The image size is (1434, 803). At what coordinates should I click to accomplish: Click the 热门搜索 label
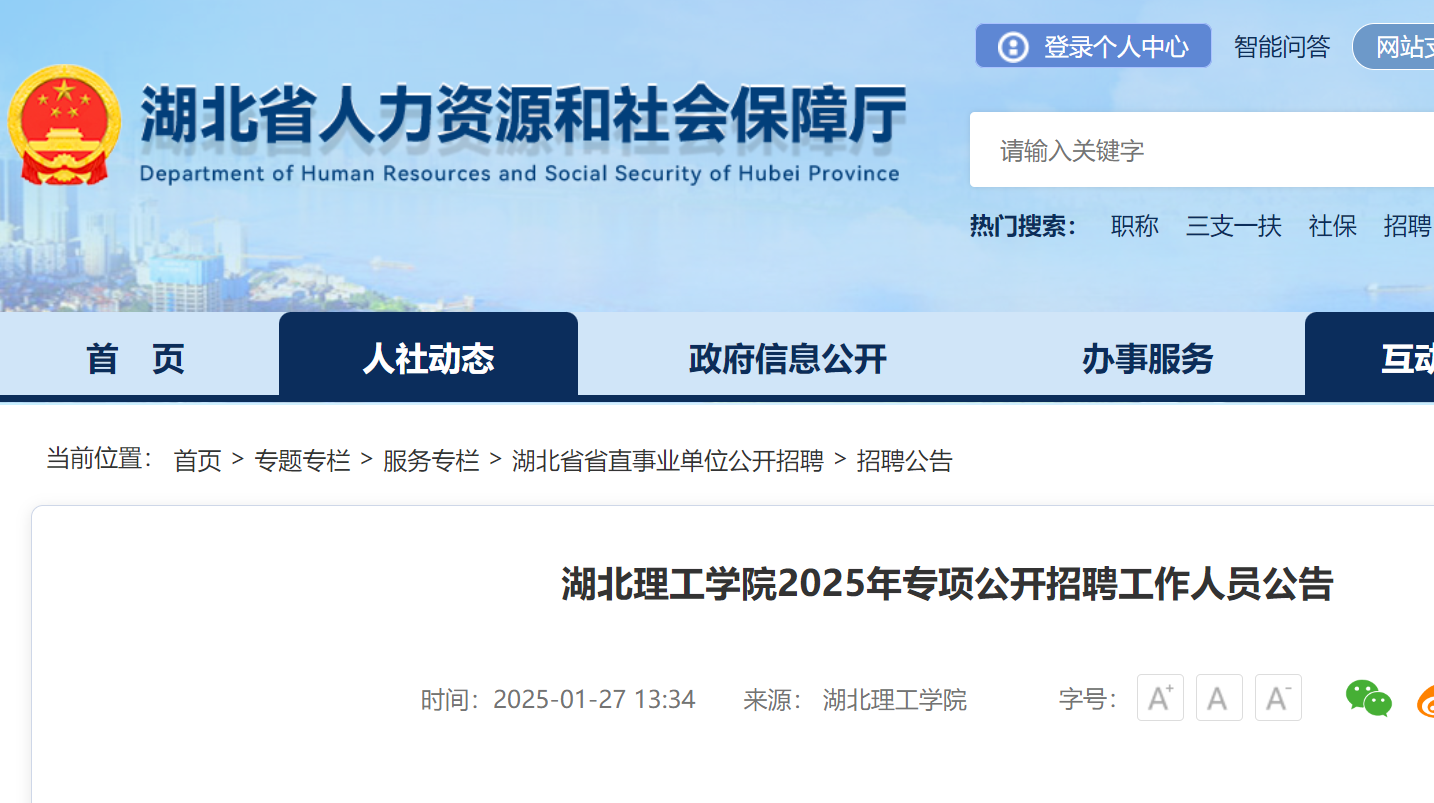[x=1023, y=226]
